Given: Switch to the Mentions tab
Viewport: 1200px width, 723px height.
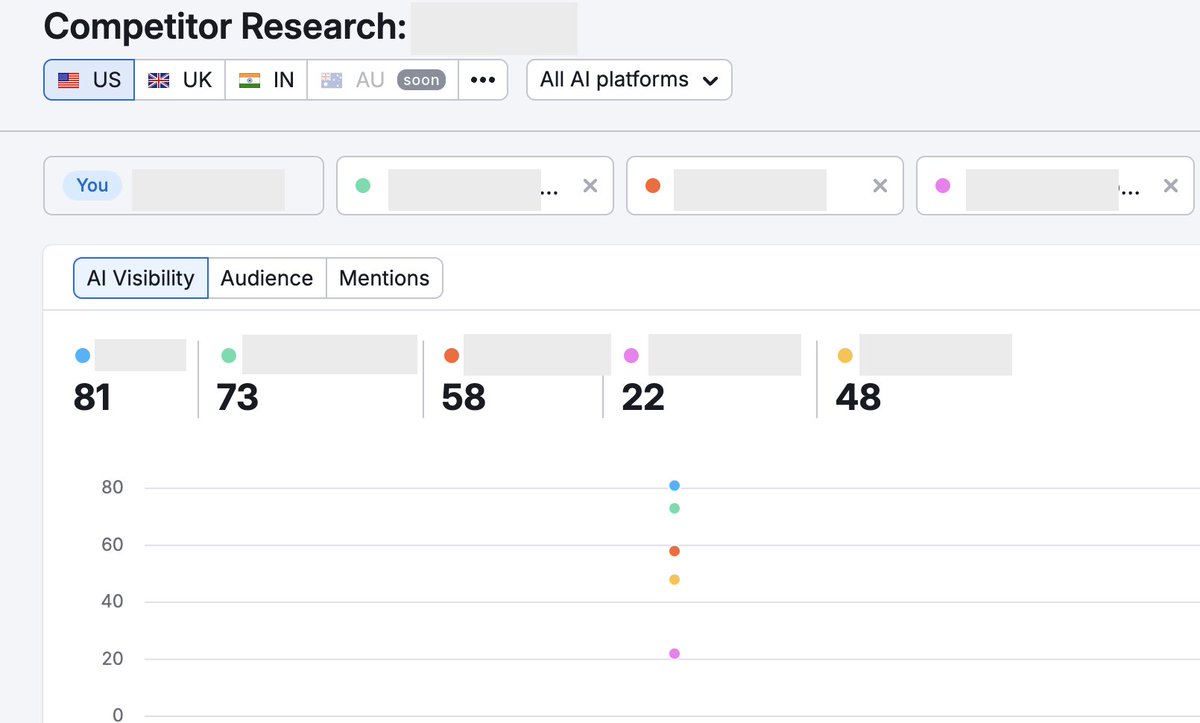Looking at the screenshot, I should coord(384,278).
